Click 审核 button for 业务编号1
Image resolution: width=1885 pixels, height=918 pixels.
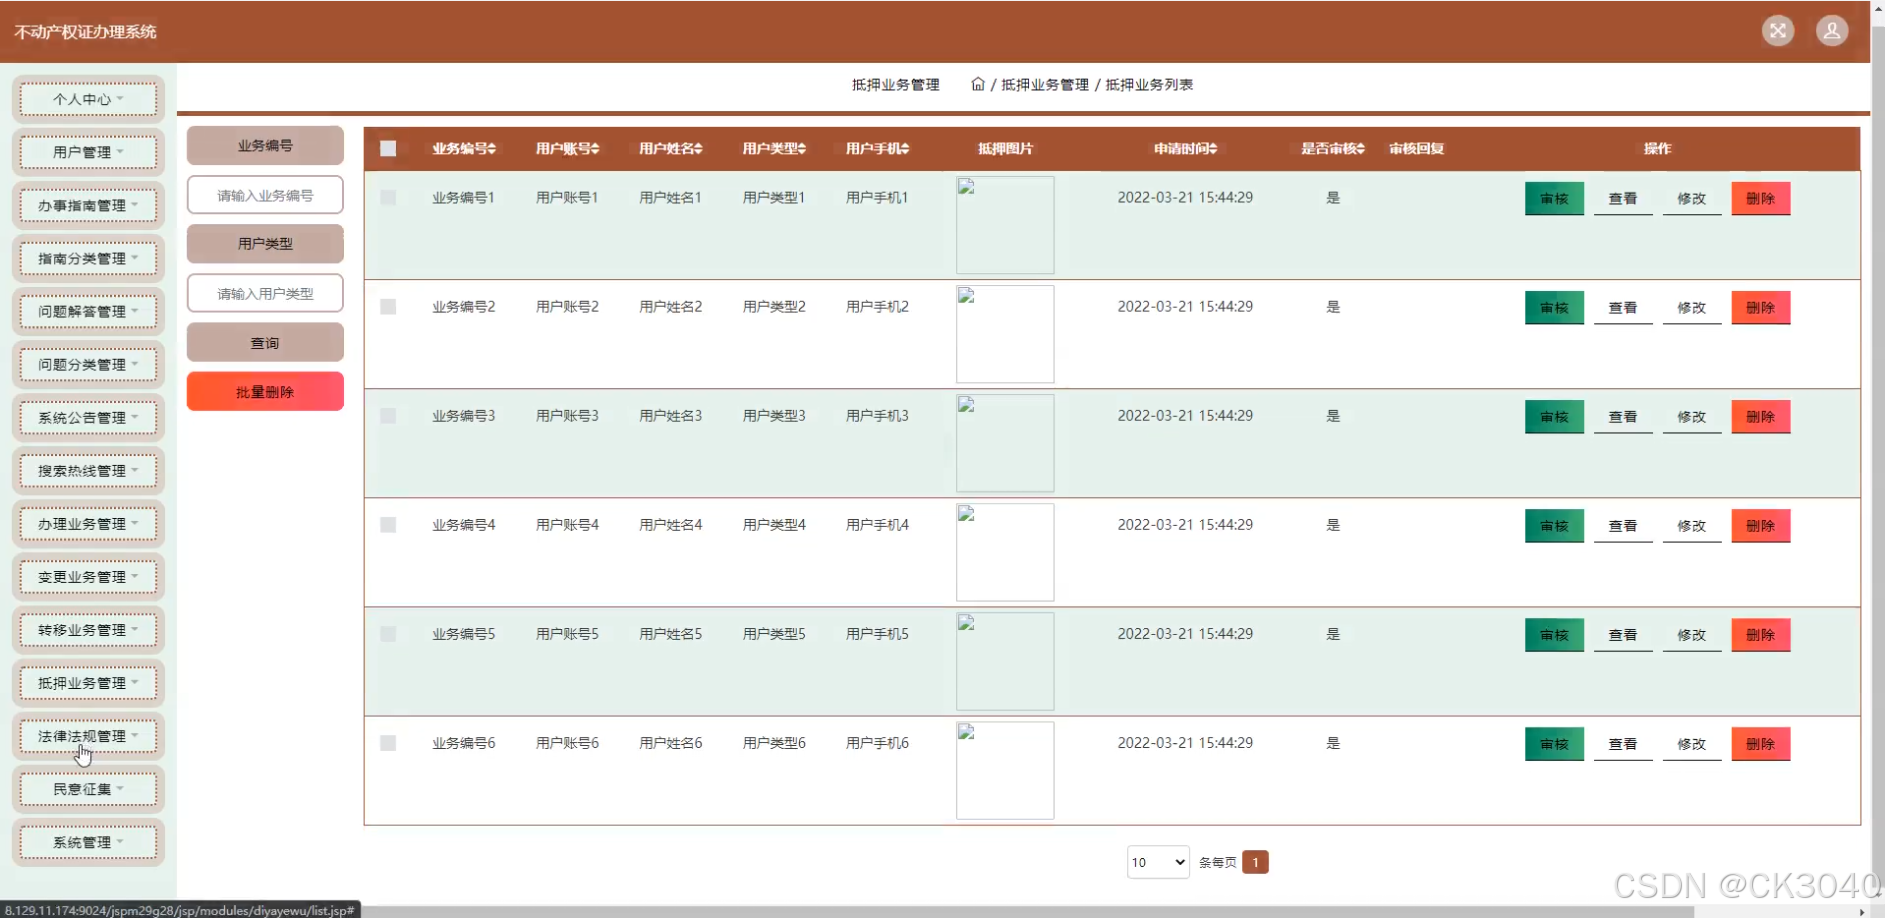click(x=1554, y=198)
